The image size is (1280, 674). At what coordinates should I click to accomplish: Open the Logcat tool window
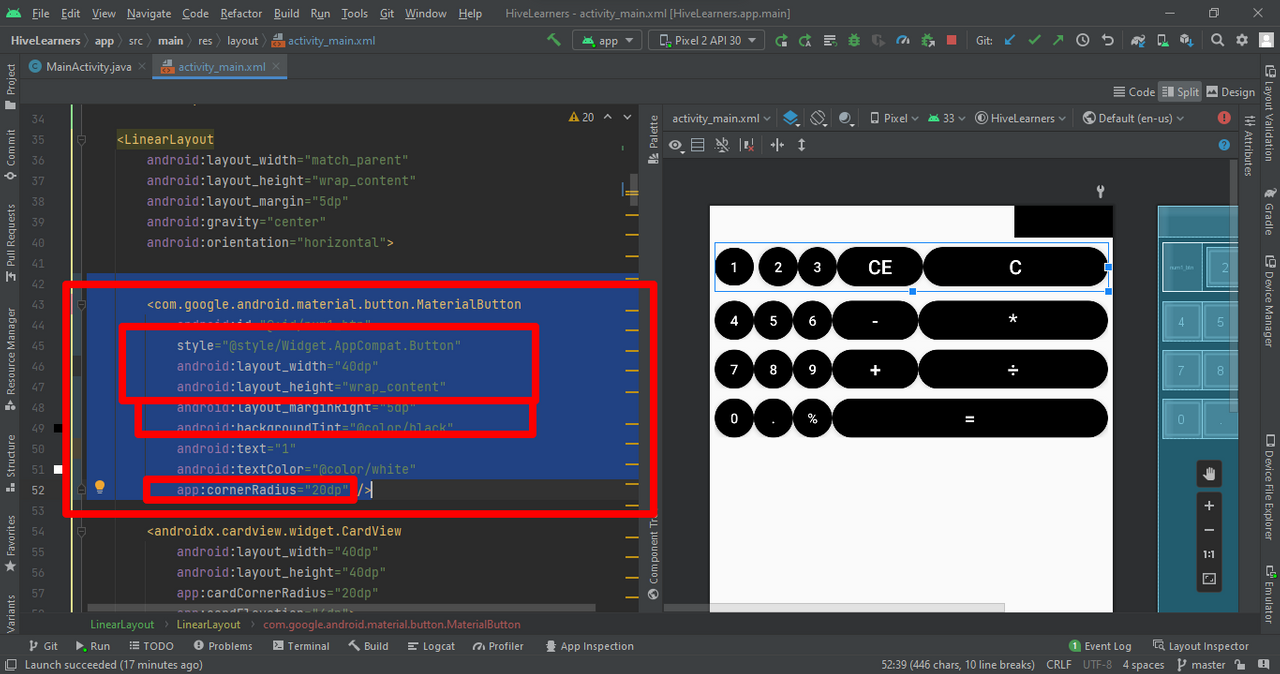430,646
